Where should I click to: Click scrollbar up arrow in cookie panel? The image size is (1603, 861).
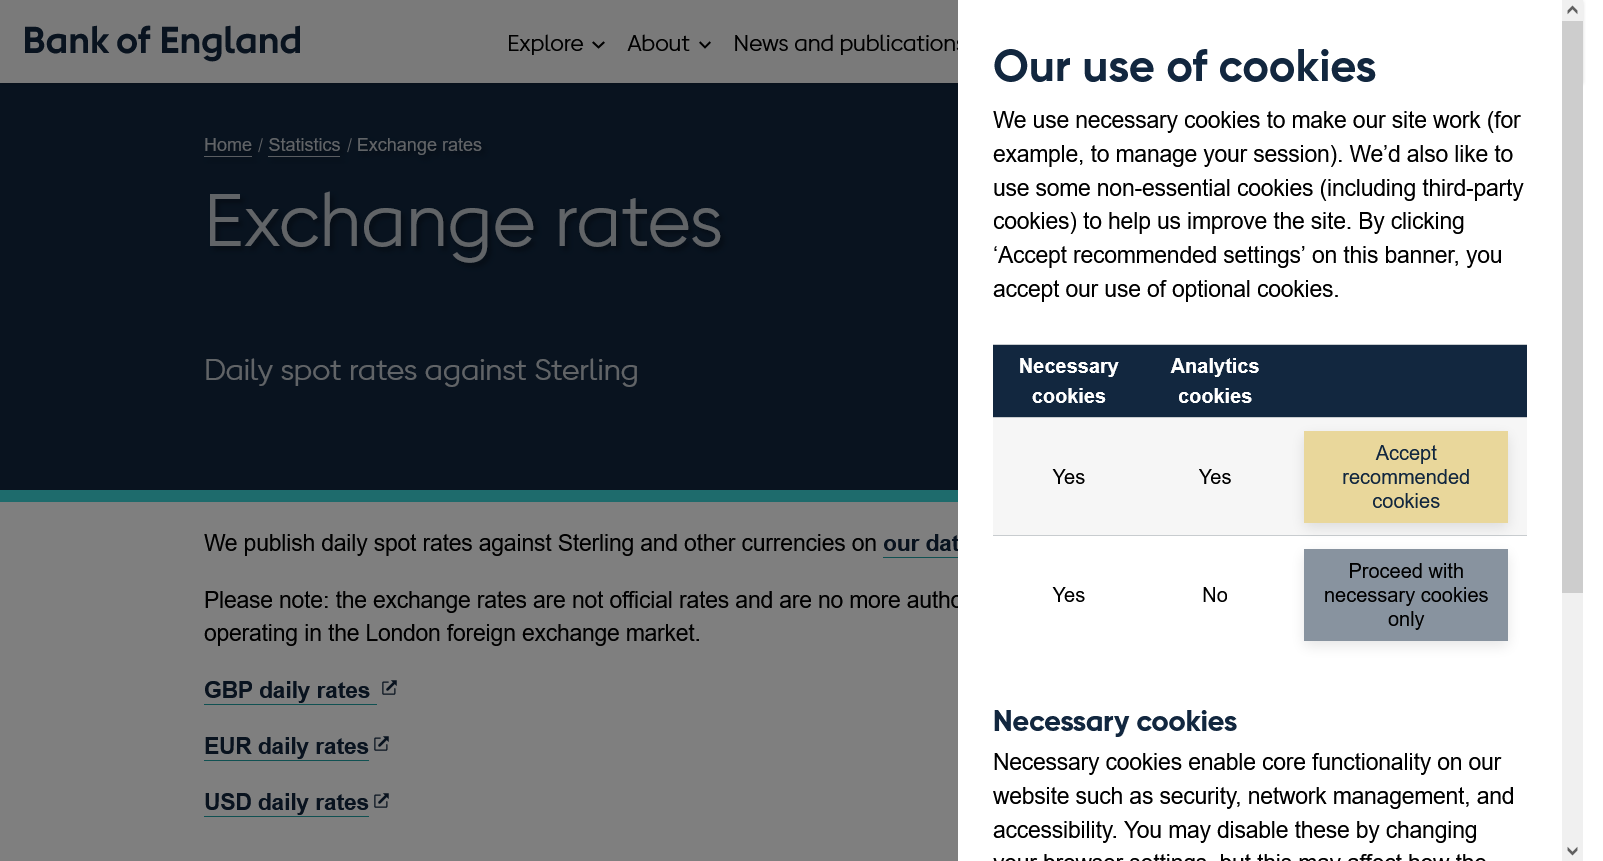click(x=1572, y=10)
